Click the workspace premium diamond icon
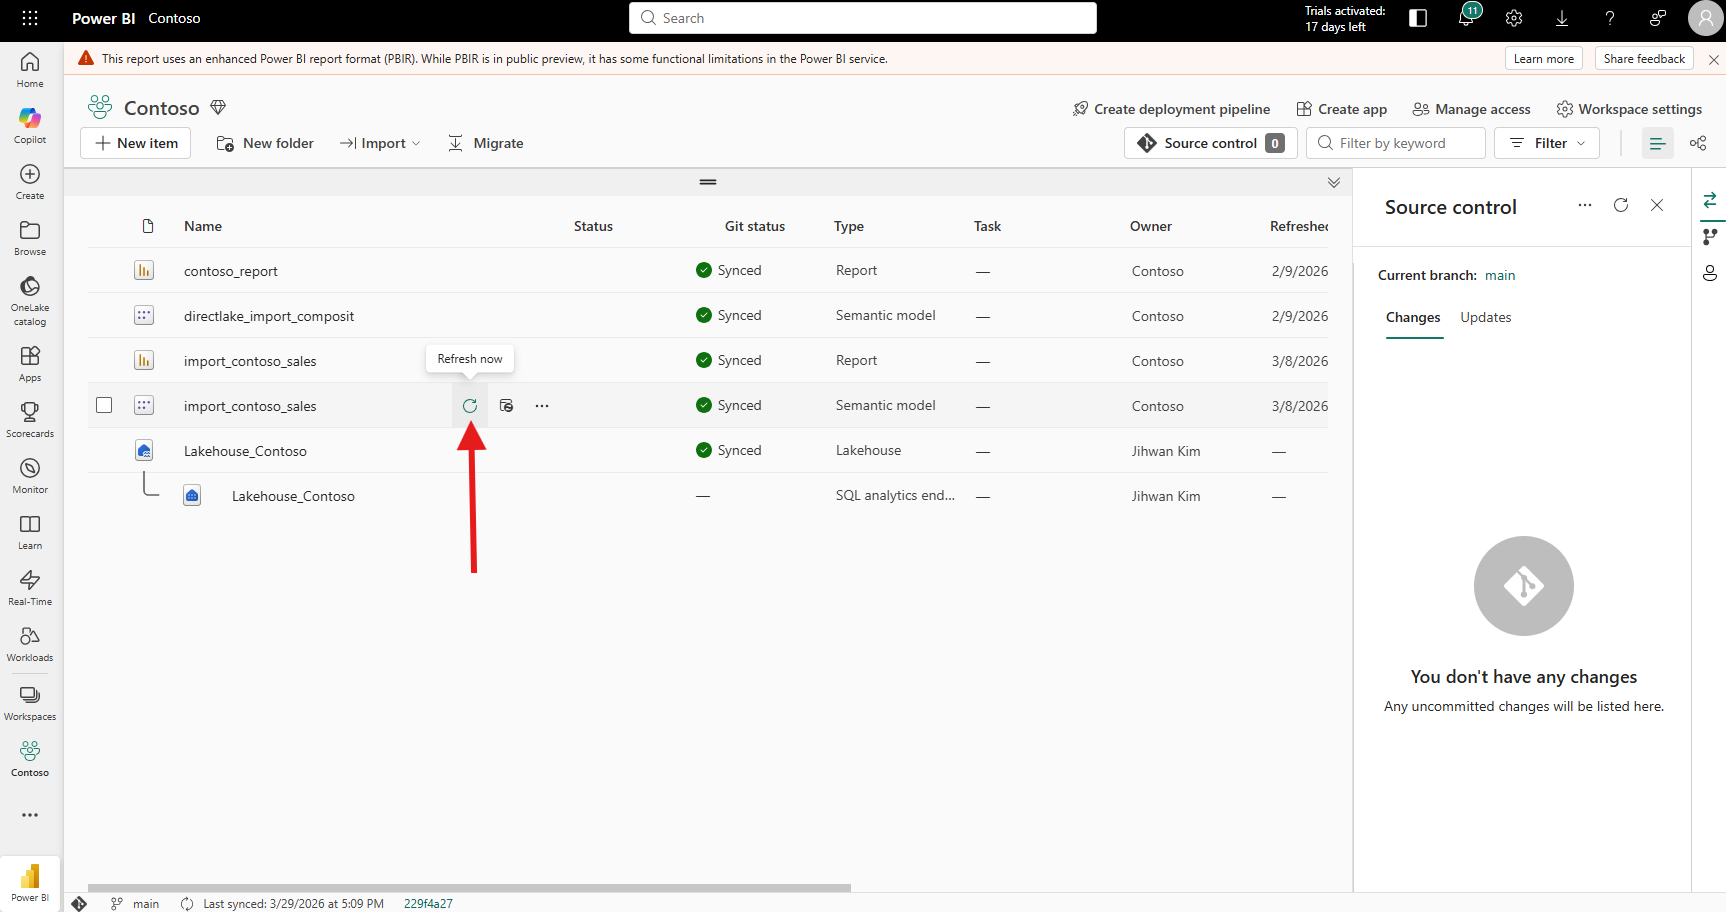The image size is (1726, 912). (218, 107)
